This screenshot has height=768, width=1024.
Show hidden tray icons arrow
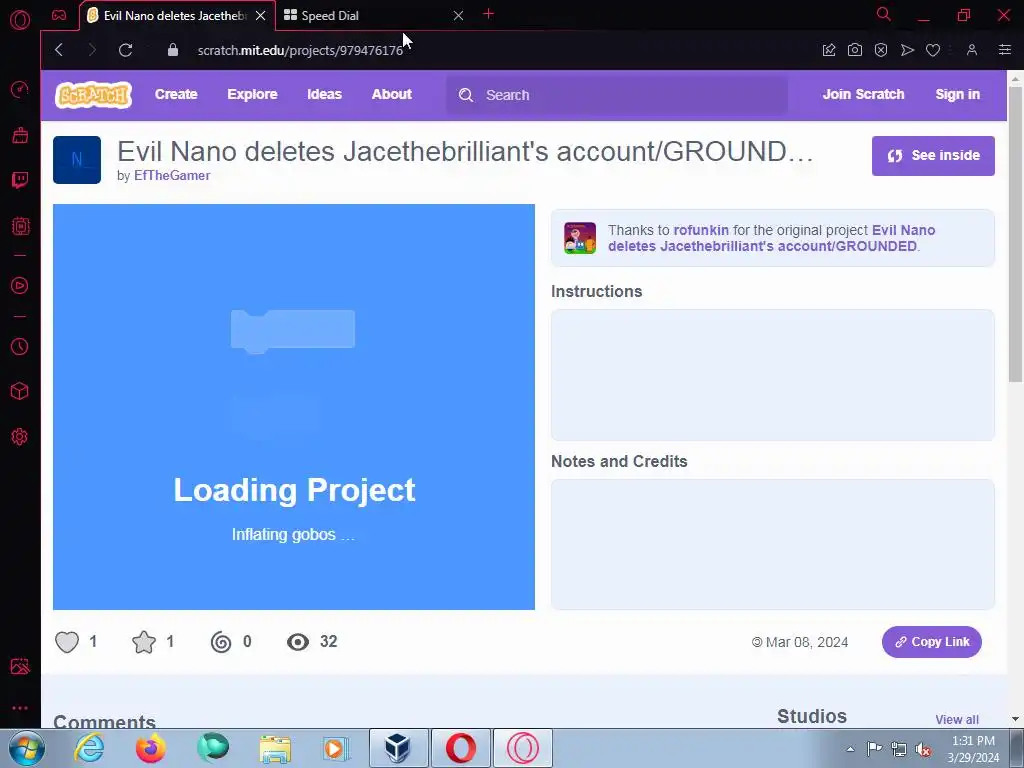850,749
